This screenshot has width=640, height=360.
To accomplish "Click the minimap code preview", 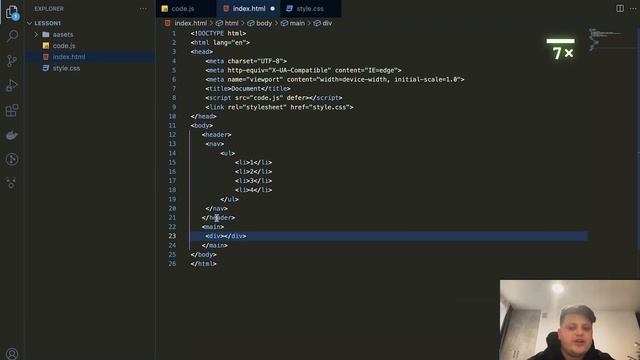I will click(x=605, y=39).
